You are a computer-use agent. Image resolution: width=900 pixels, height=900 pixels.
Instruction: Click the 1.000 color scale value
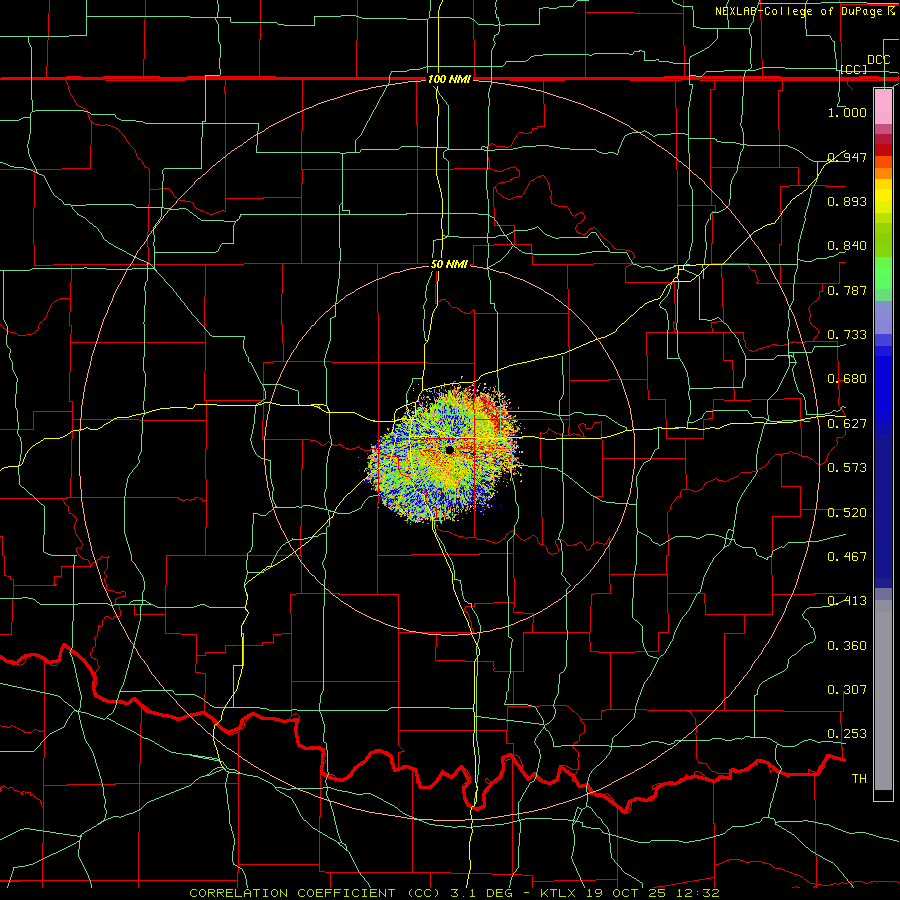pyautogui.click(x=847, y=112)
